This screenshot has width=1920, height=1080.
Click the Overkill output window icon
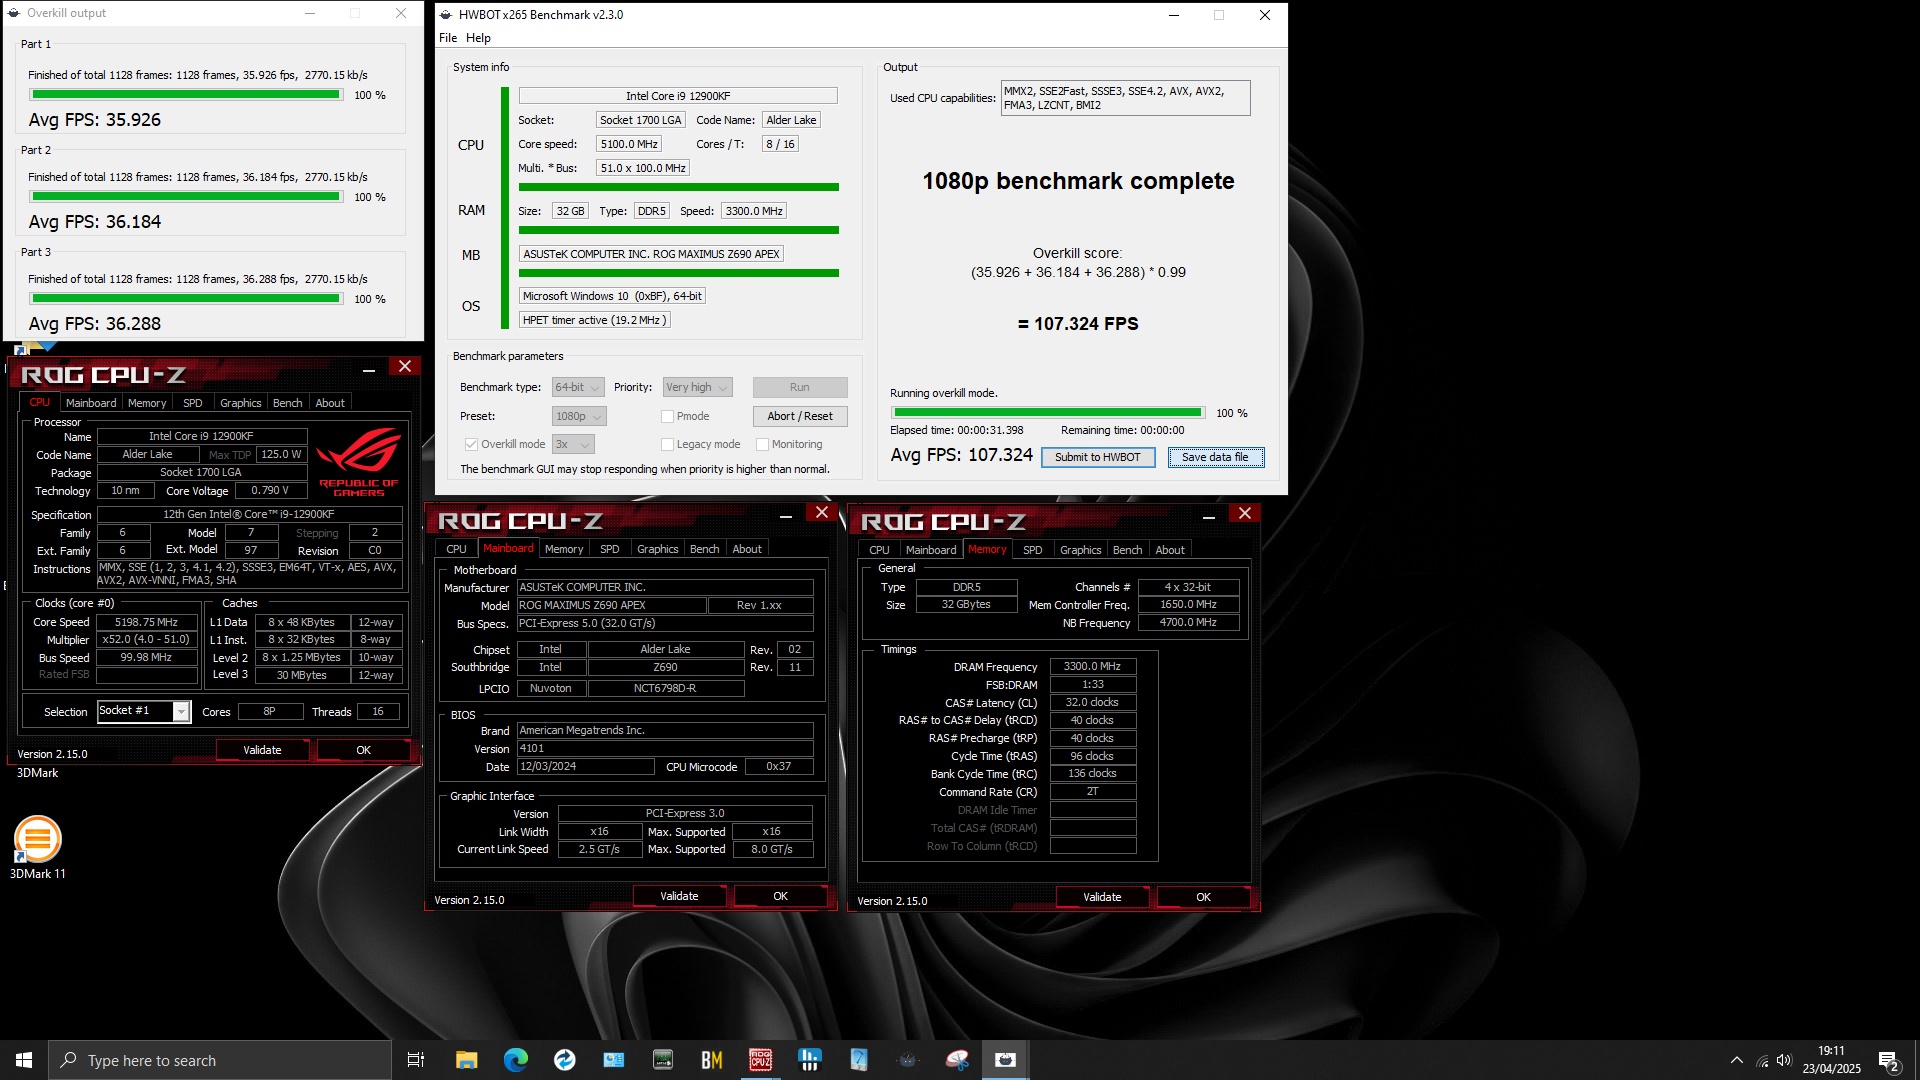click(14, 14)
